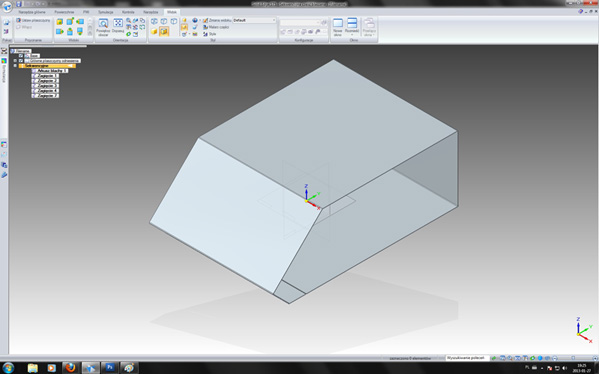Select Zagięcie 1 in feature tree
Image resolution: width=599 pixels, height=374 pixels.
point(45,76)
